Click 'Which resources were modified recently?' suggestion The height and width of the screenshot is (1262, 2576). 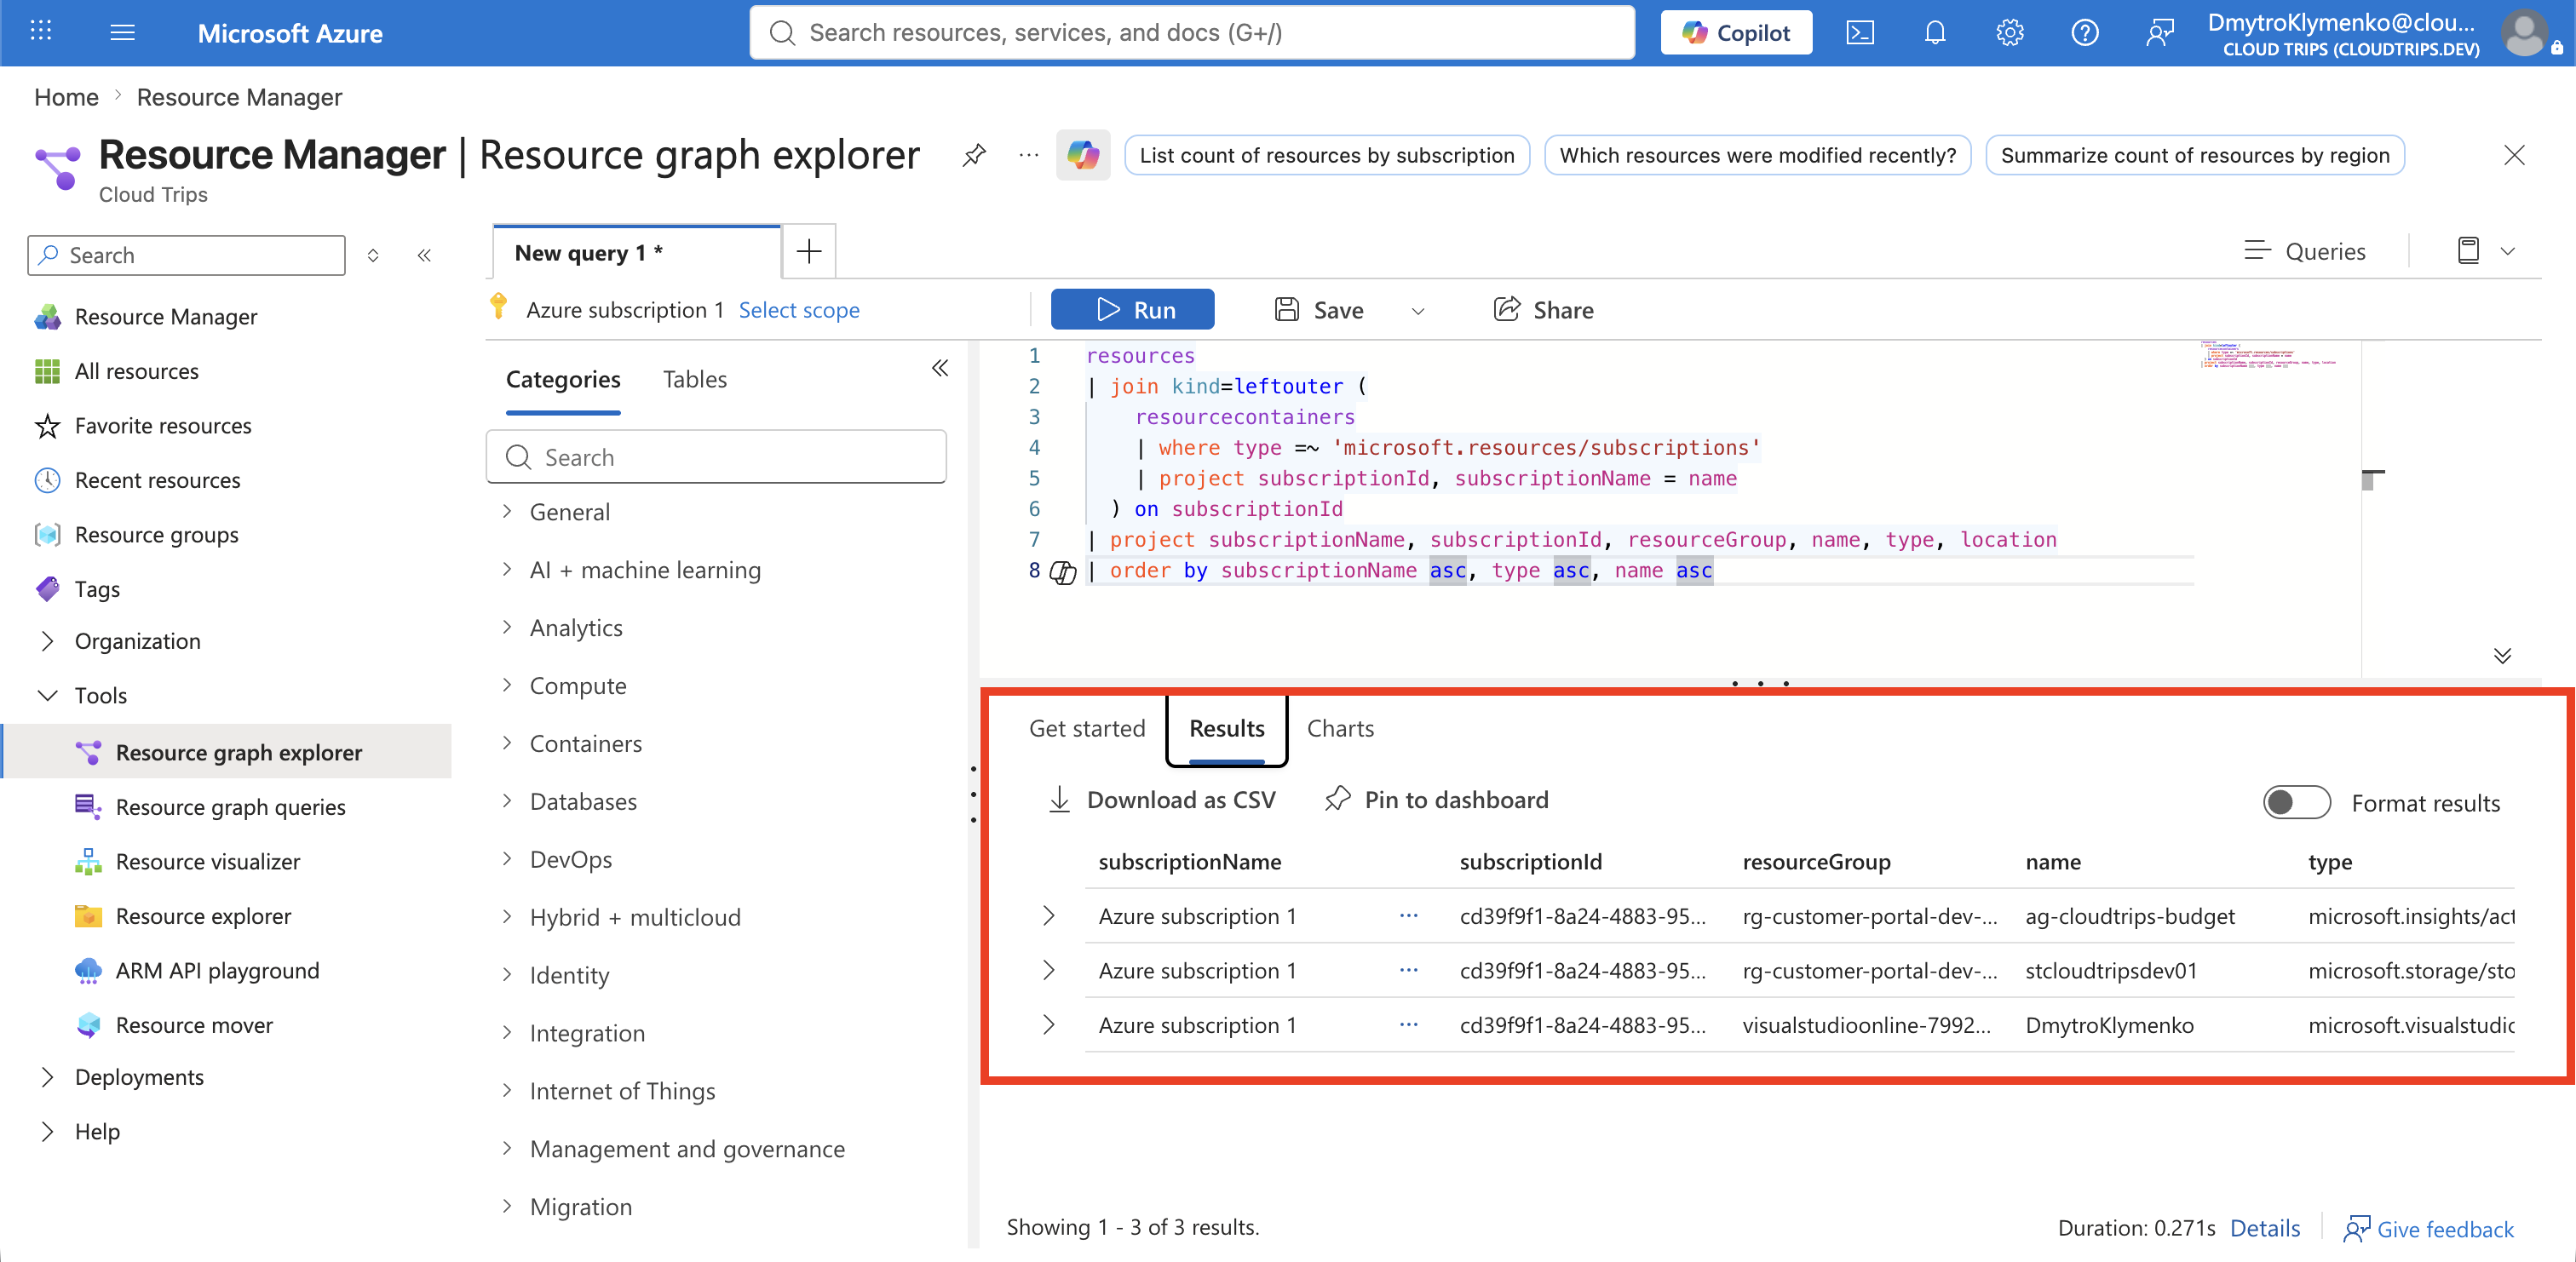click(x=1757, y=155)
